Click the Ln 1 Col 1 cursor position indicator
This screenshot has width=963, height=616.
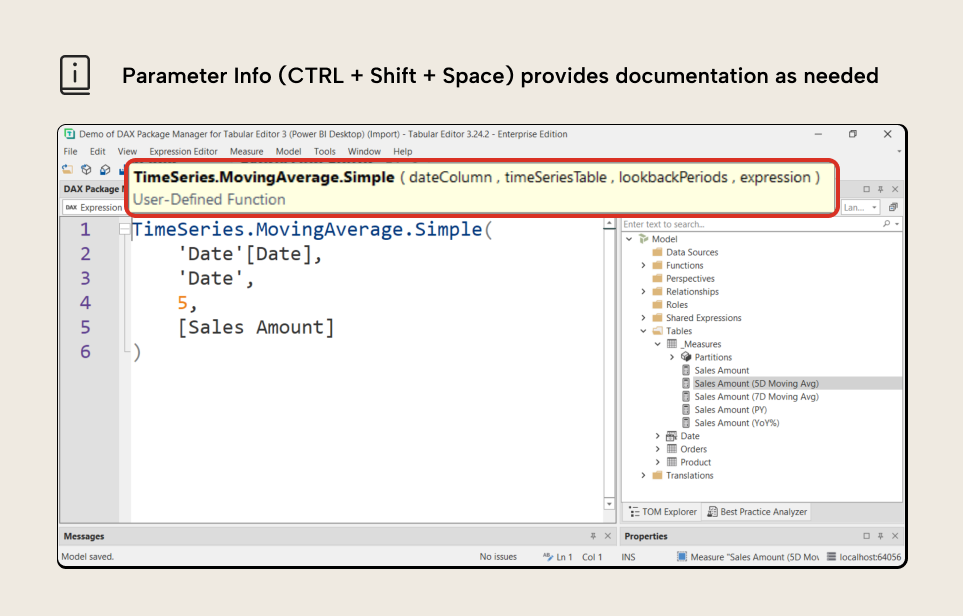point(575,557)
